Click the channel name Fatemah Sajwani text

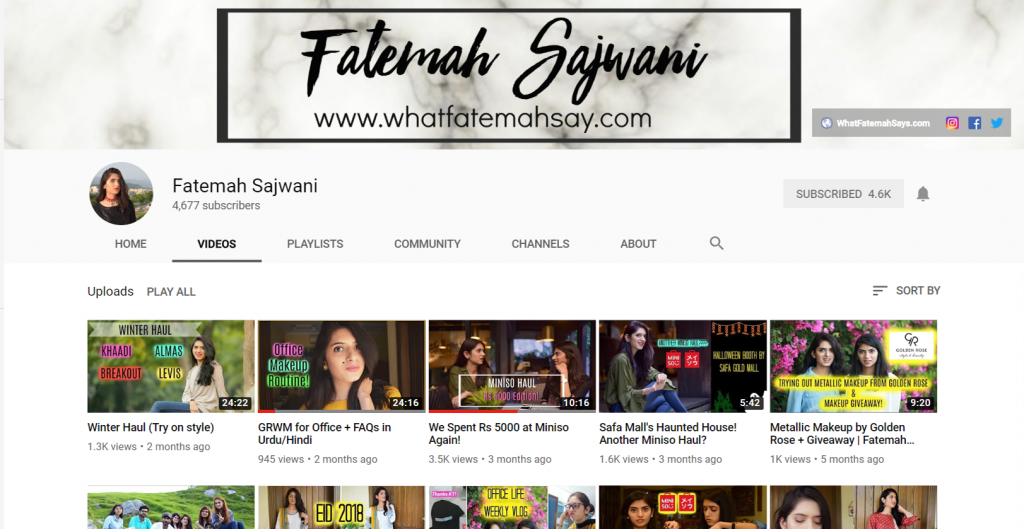(x=245, y=186)
